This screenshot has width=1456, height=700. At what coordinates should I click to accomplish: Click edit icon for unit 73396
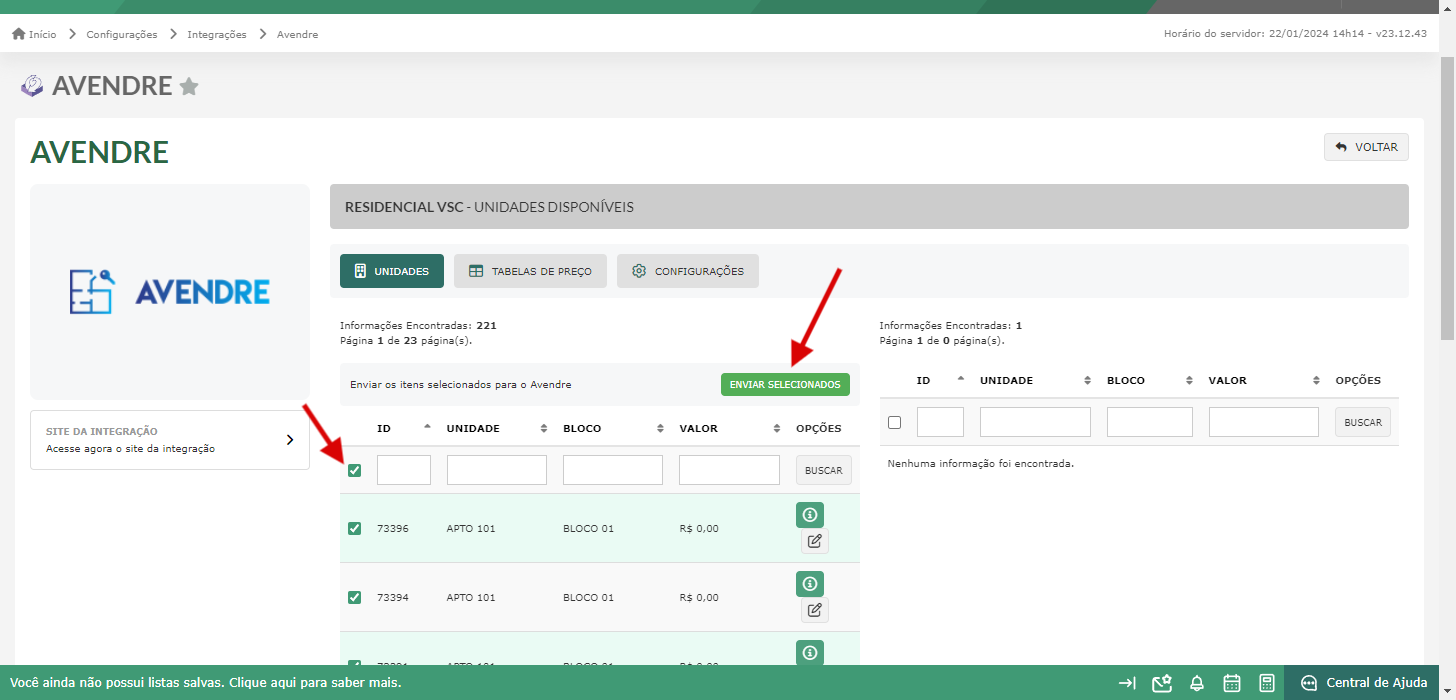[815, 541]
